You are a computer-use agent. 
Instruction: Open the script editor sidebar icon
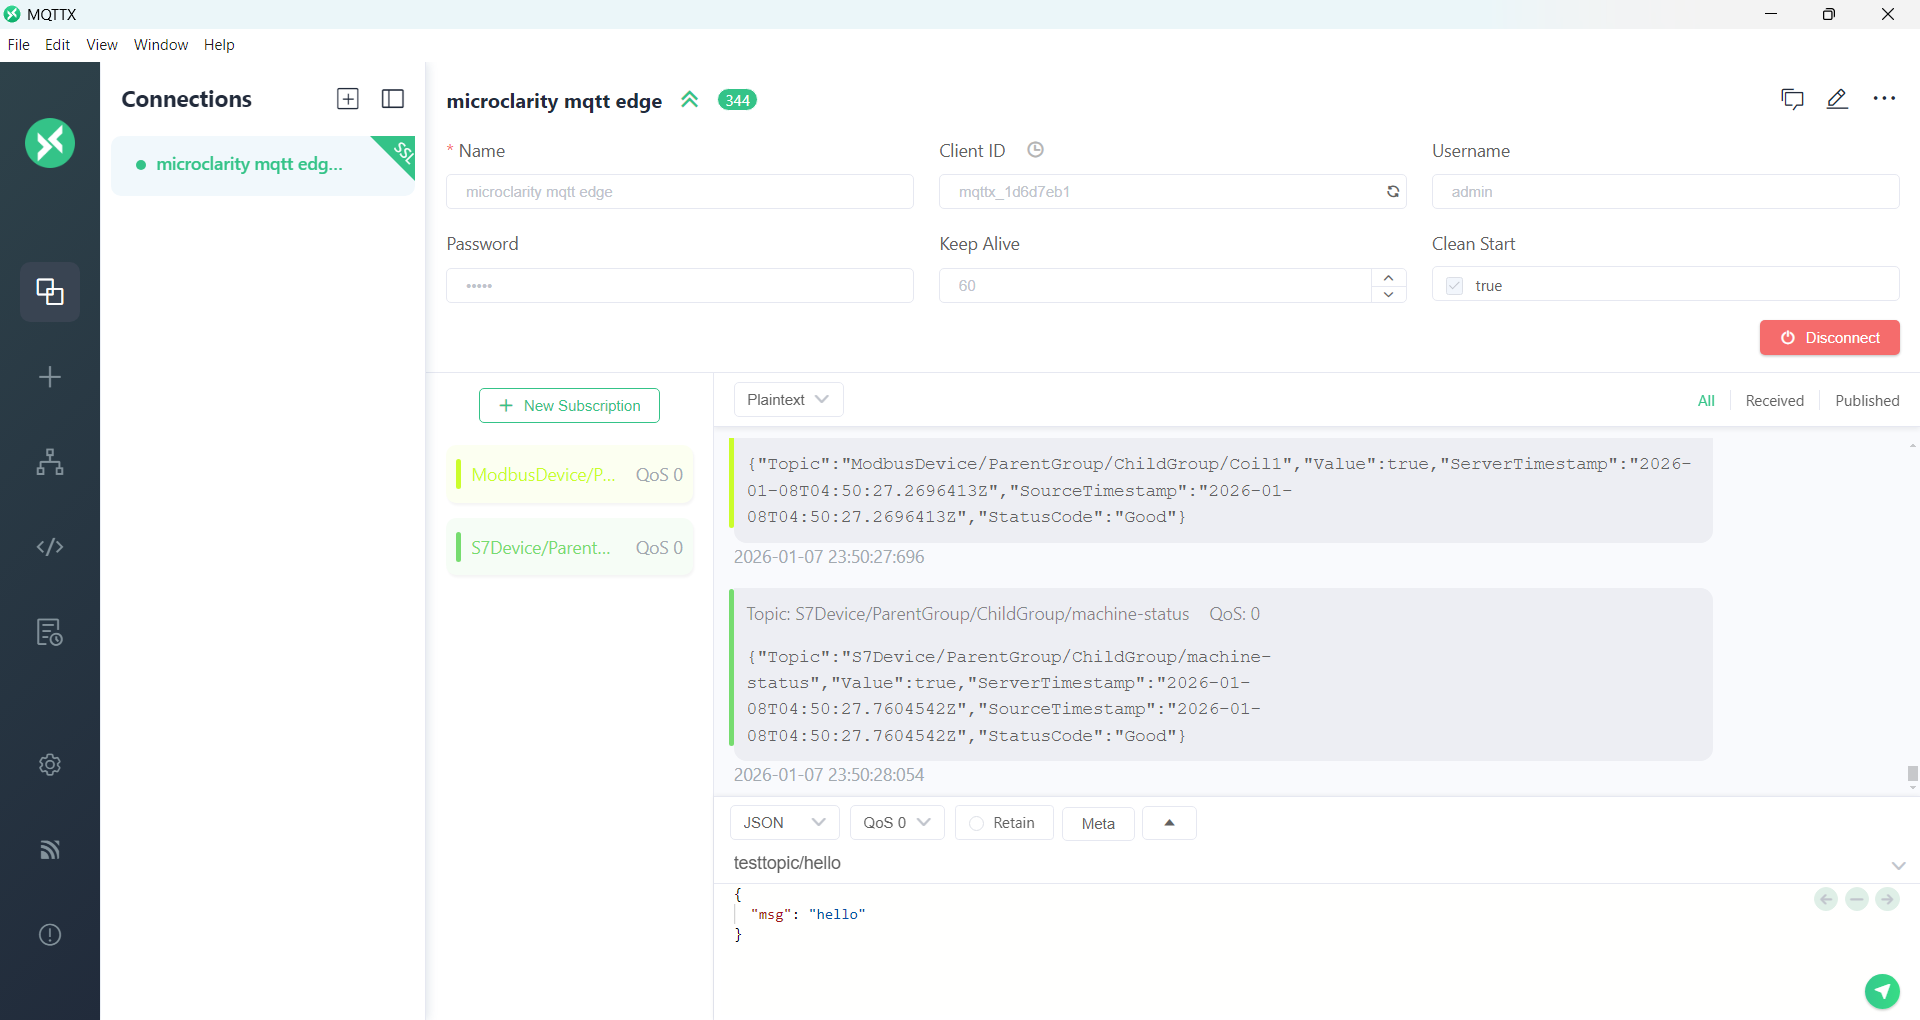click(50, 547)
